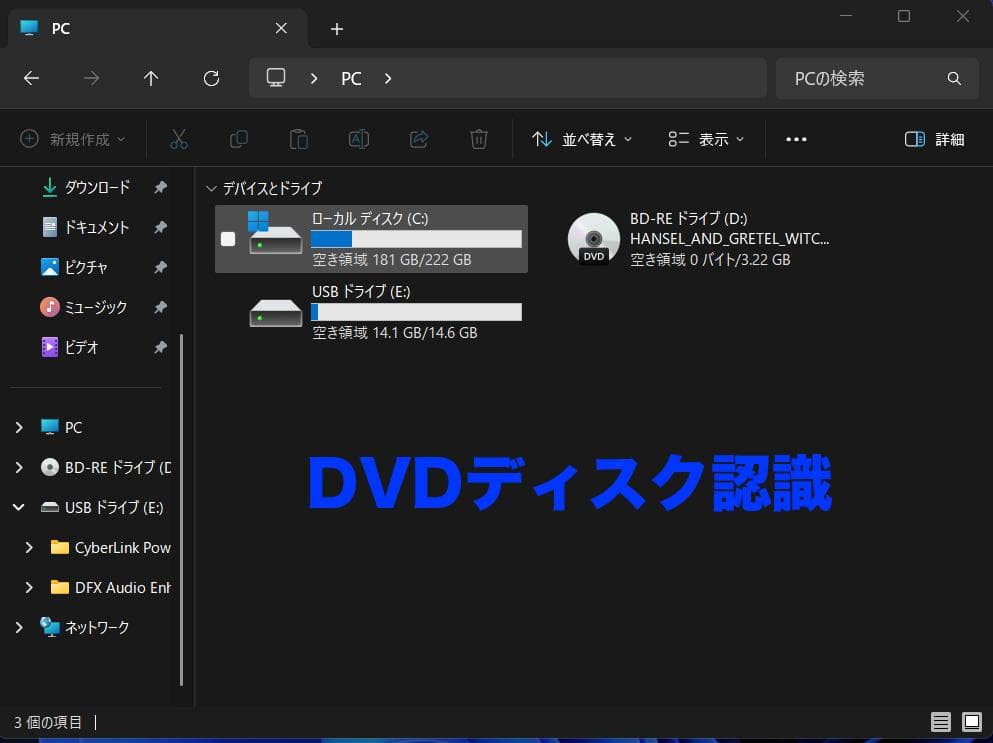Select the Cut icon in the toolbar
993x743 pixels.
(179, 139)
